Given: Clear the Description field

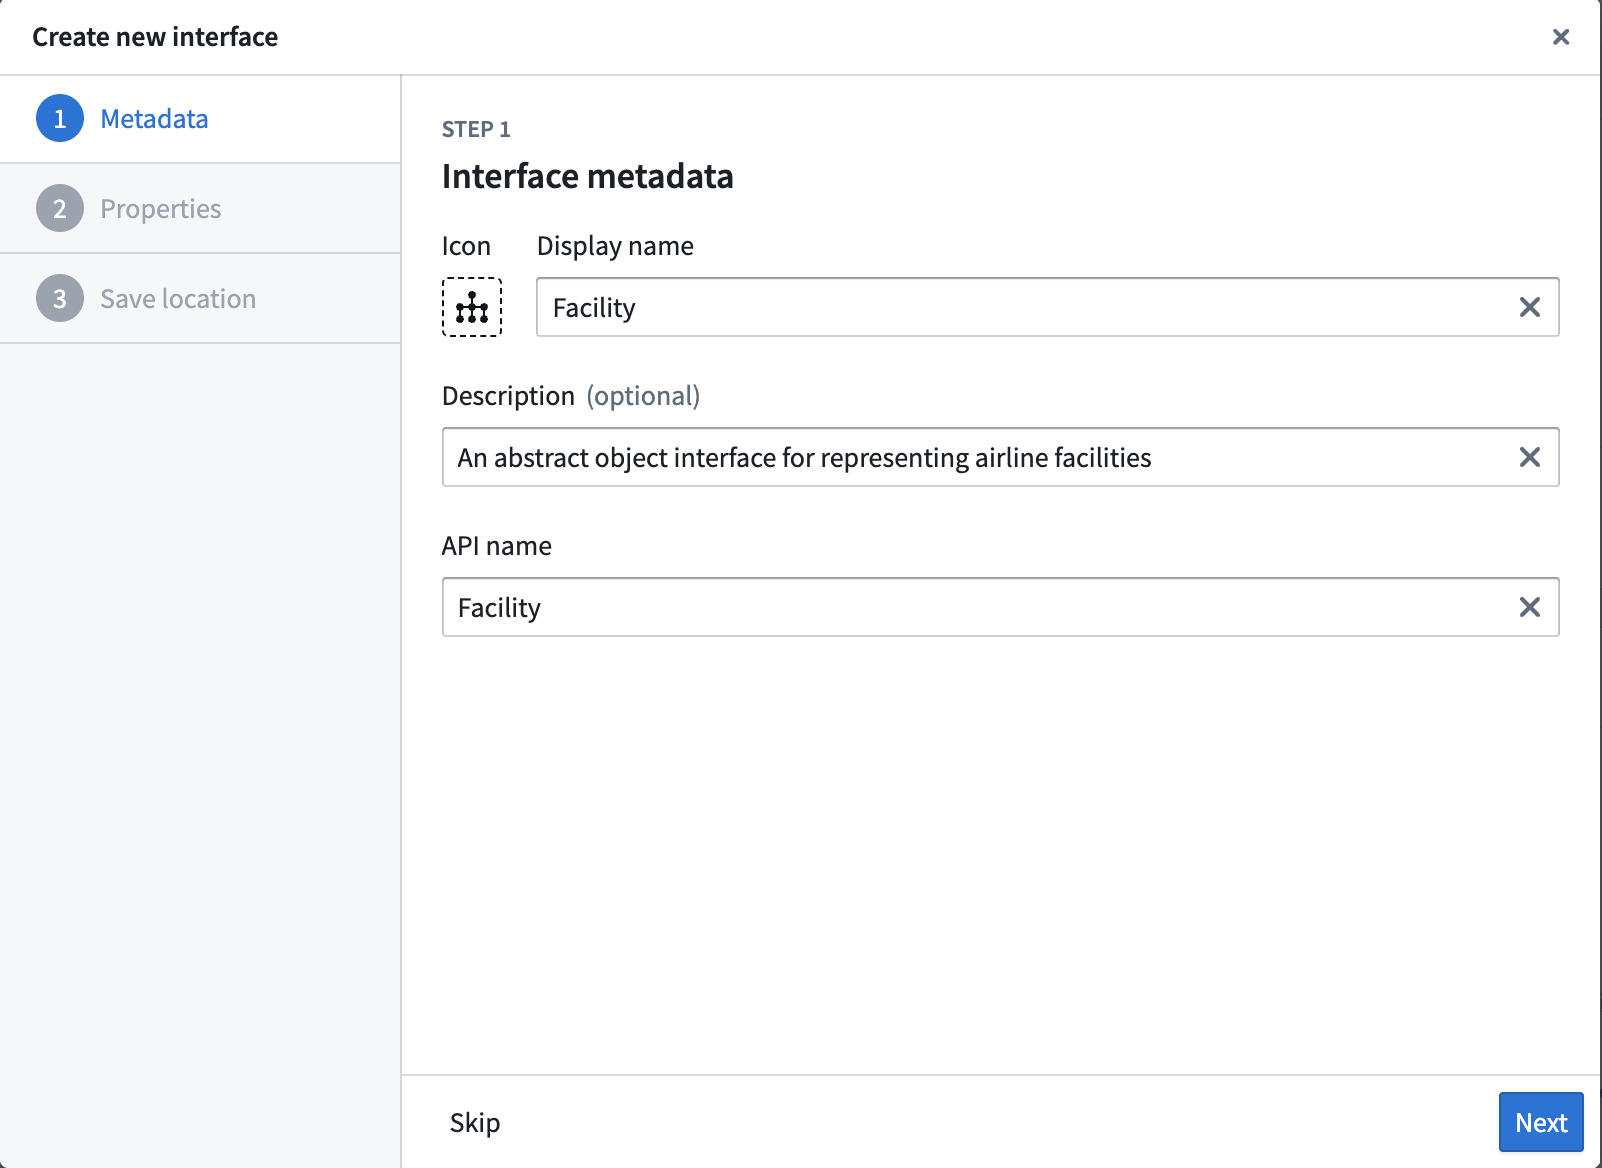Looking at the screenshot, I should (1529, 457).
